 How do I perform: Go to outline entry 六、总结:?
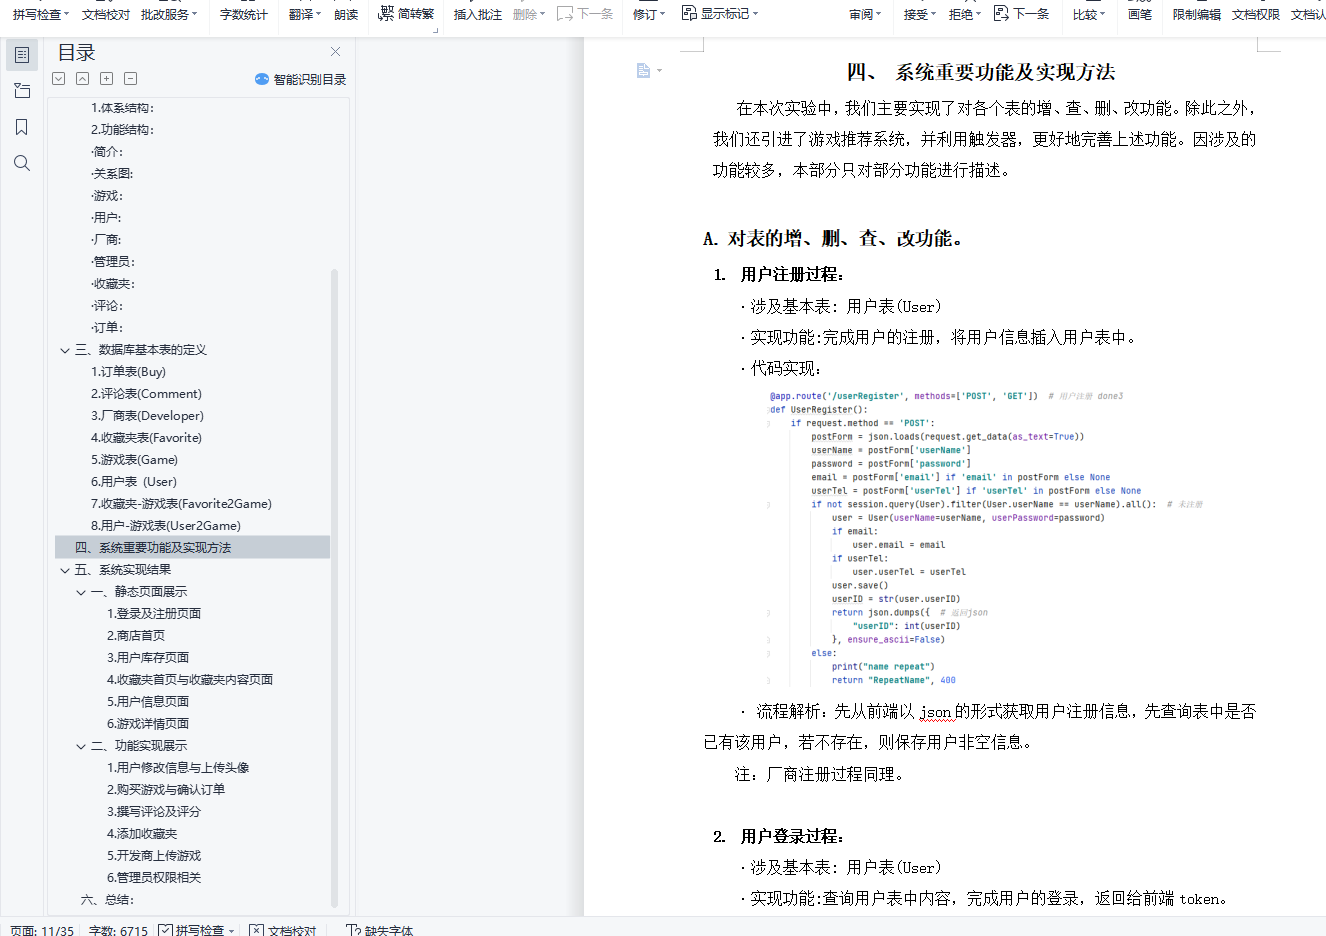point(107,900)
